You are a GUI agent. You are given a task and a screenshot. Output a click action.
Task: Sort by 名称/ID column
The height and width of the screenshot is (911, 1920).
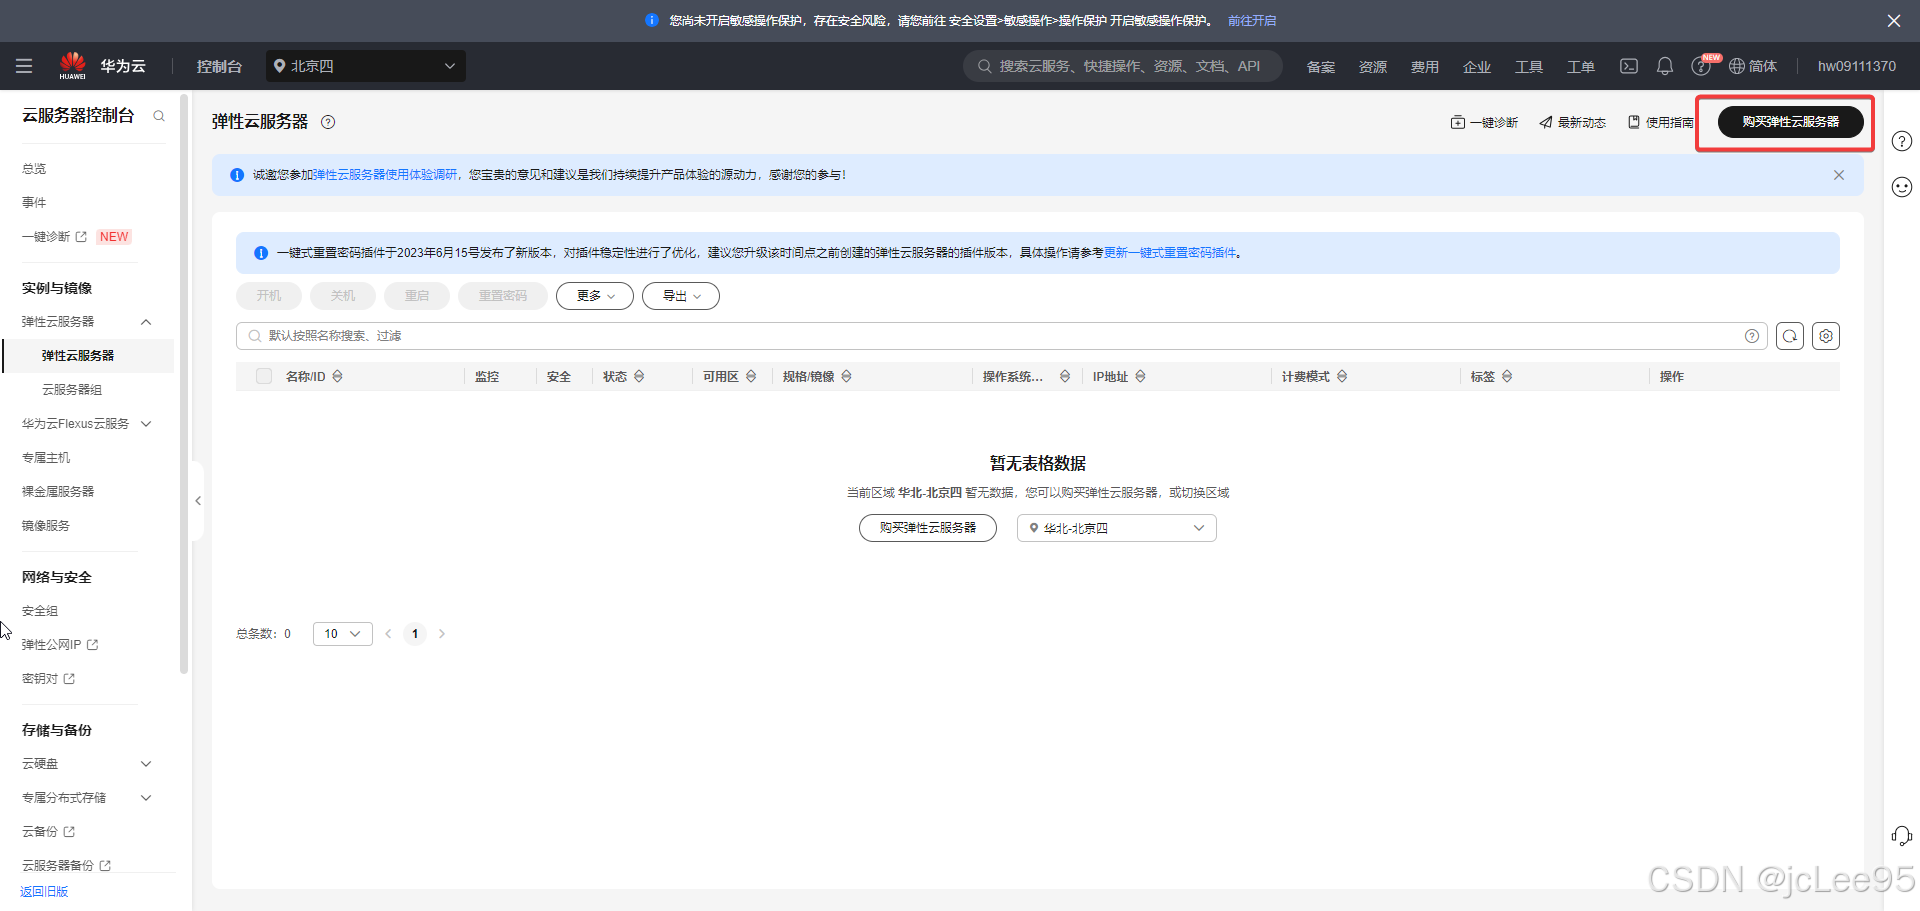click(338, 376)
